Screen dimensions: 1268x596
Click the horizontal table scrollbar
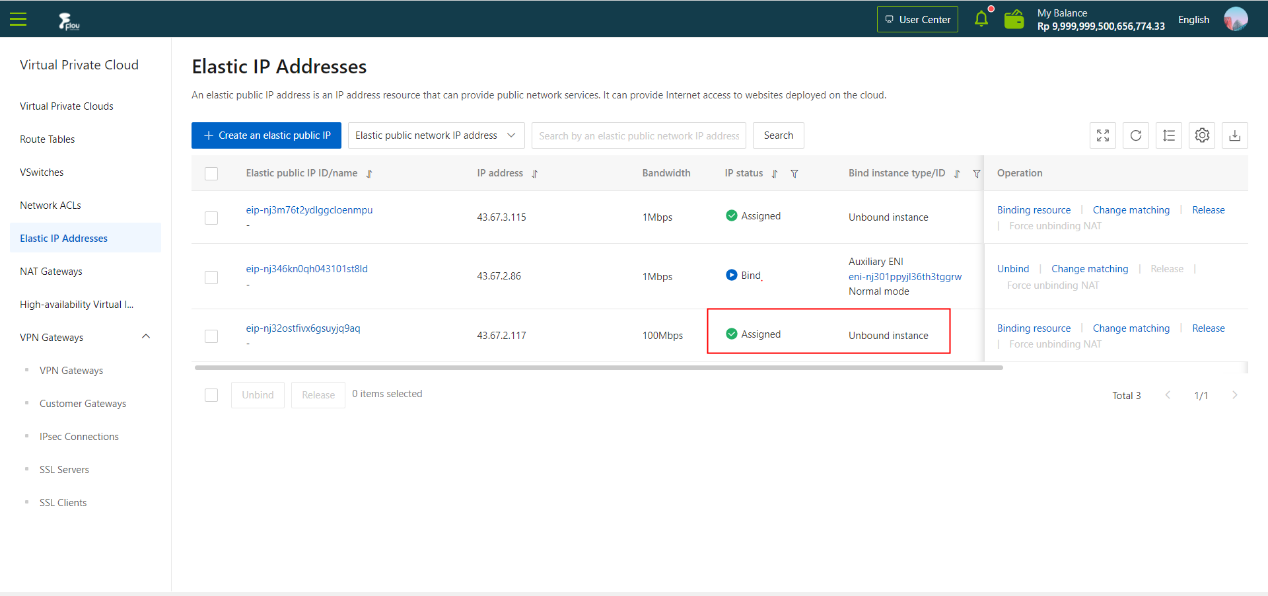click(x=598, y=368)
